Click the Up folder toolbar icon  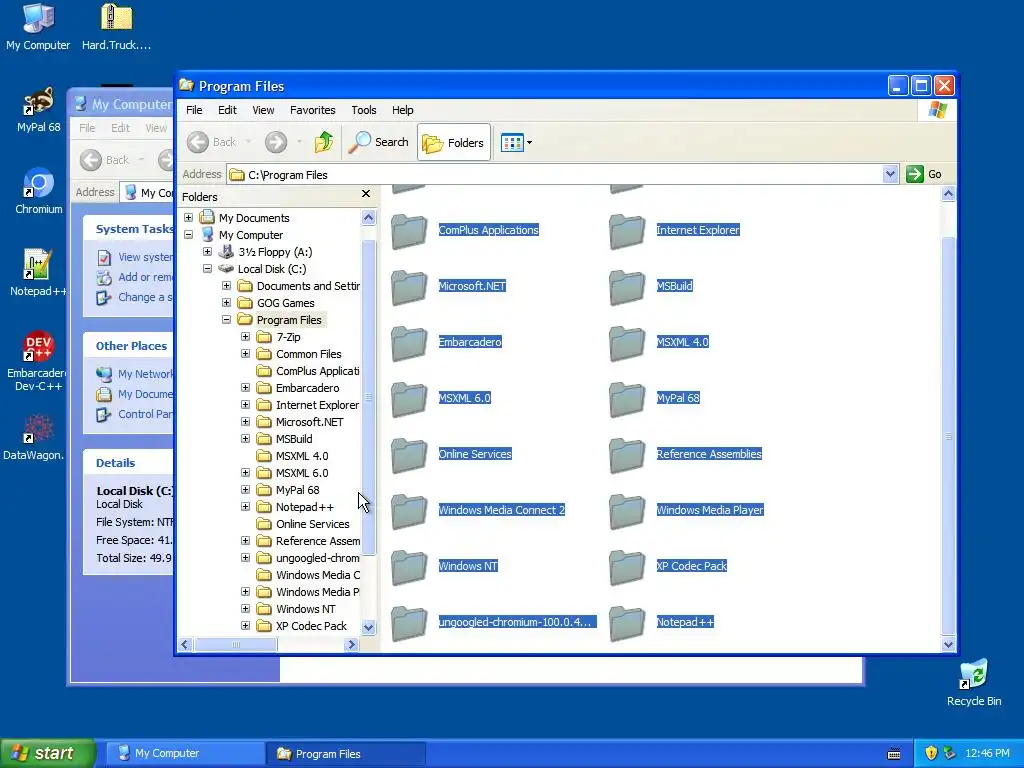coord(323,142)
